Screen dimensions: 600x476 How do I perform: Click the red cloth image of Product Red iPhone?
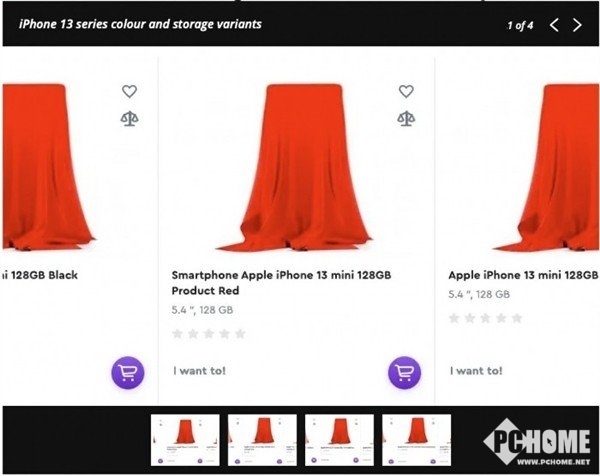(x=294, y=168)
